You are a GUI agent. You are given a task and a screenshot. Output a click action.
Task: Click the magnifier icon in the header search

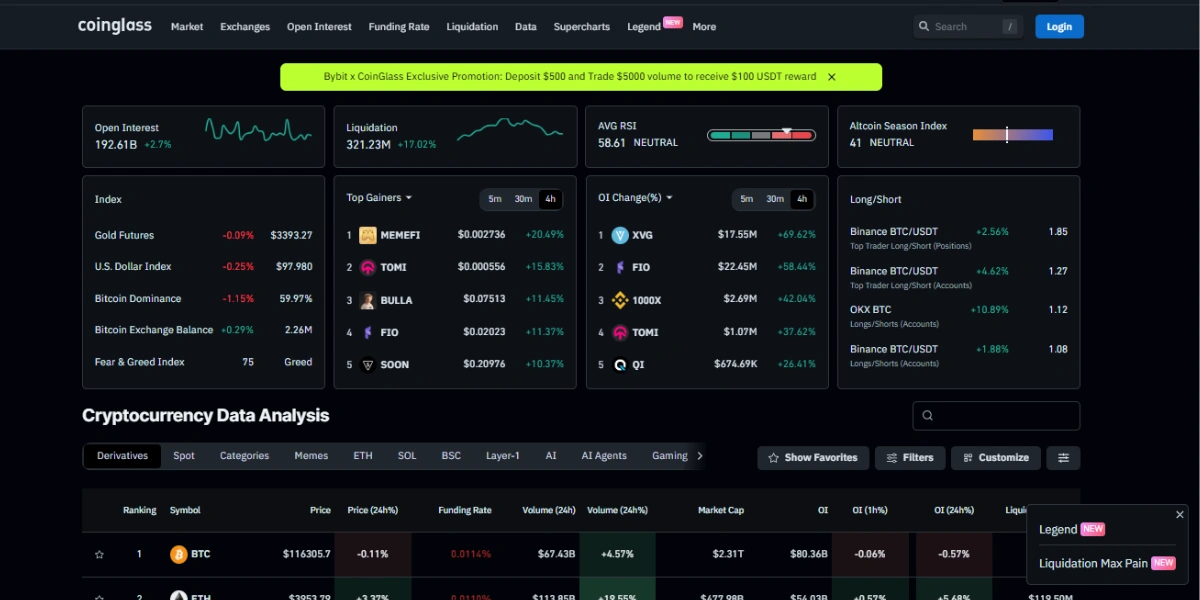point(924,27)
